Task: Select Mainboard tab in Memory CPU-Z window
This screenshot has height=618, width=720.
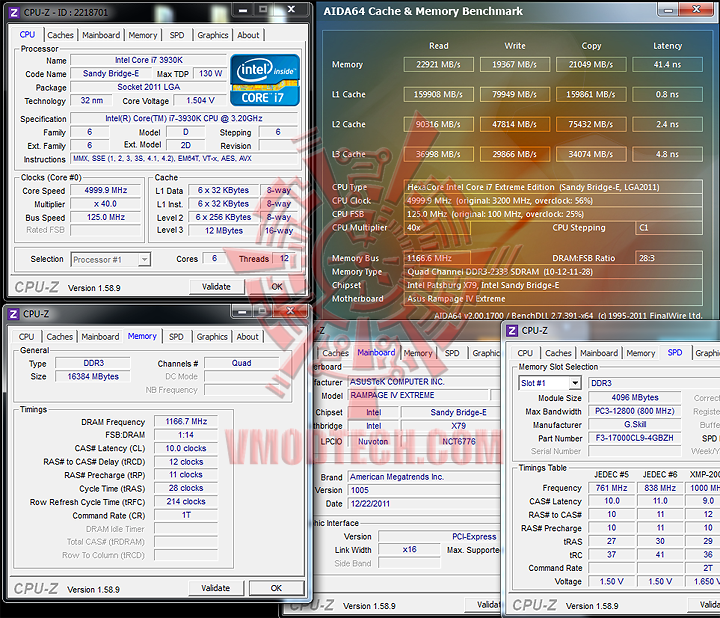Action: [100, 337]
